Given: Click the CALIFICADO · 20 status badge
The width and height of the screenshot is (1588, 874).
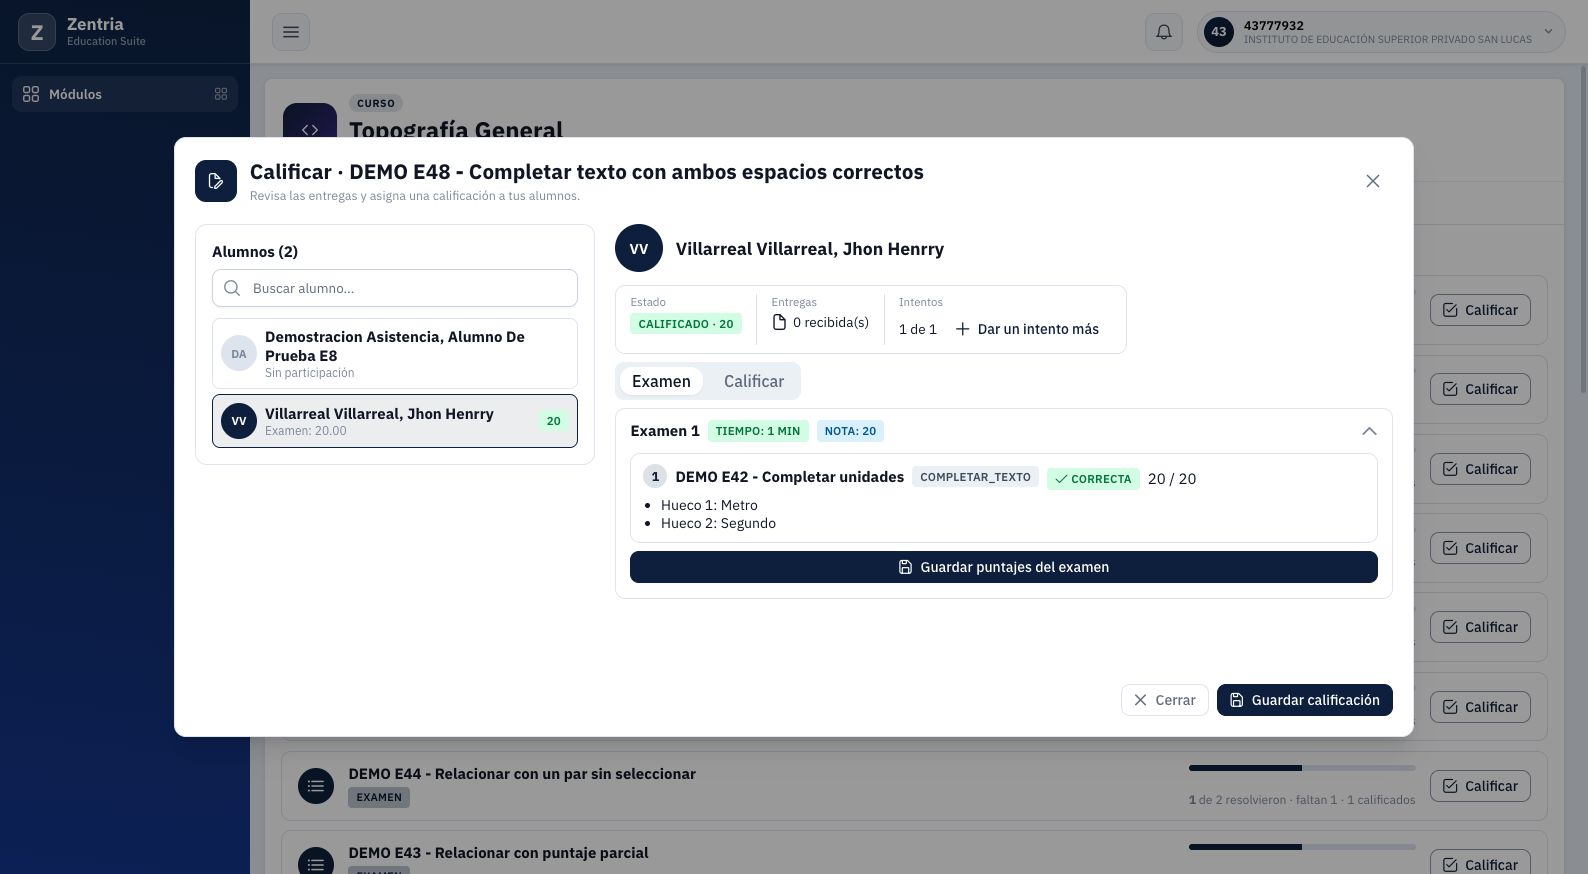Looking at the screenshot, I should point(686,324).
